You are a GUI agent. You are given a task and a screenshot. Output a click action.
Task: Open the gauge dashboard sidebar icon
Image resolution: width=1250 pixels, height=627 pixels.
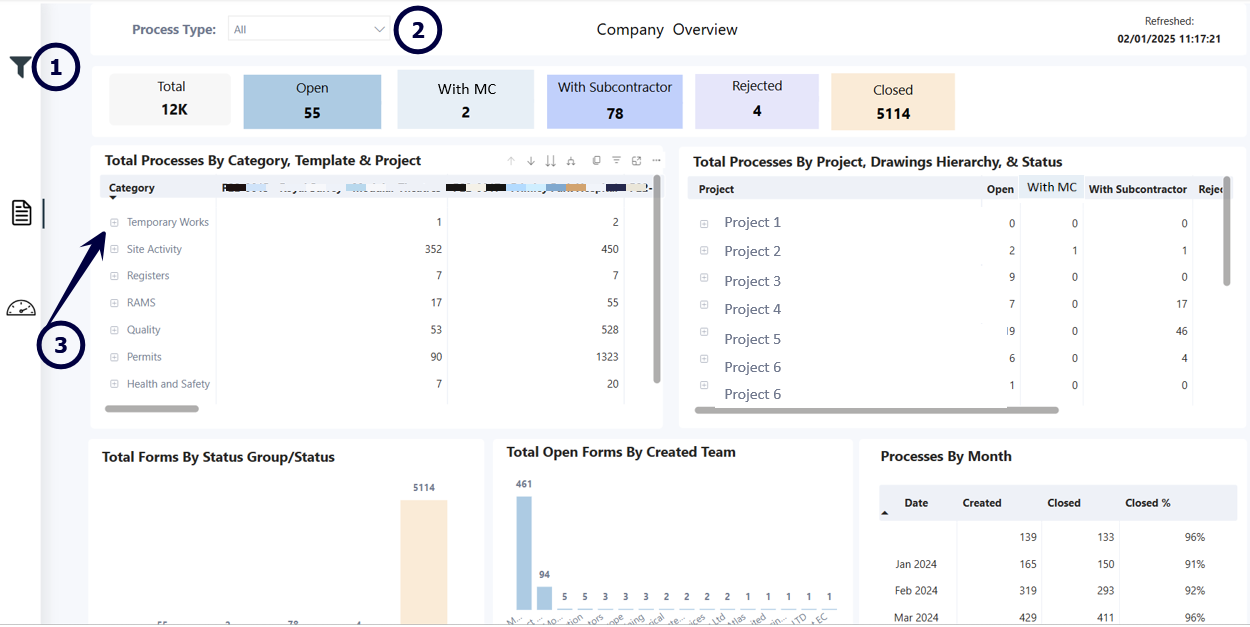click(21, 308)
